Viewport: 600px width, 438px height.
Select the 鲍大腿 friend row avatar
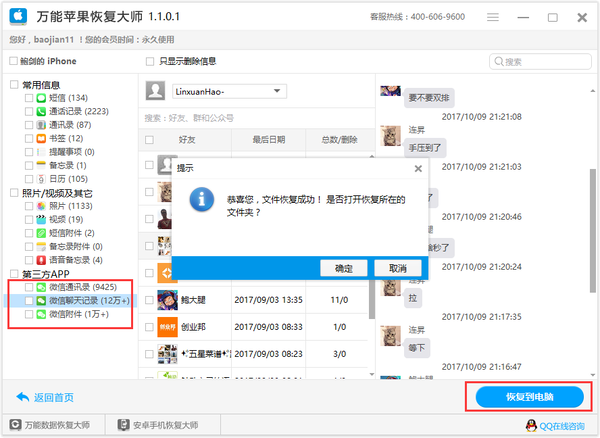[x=167, y=300]
